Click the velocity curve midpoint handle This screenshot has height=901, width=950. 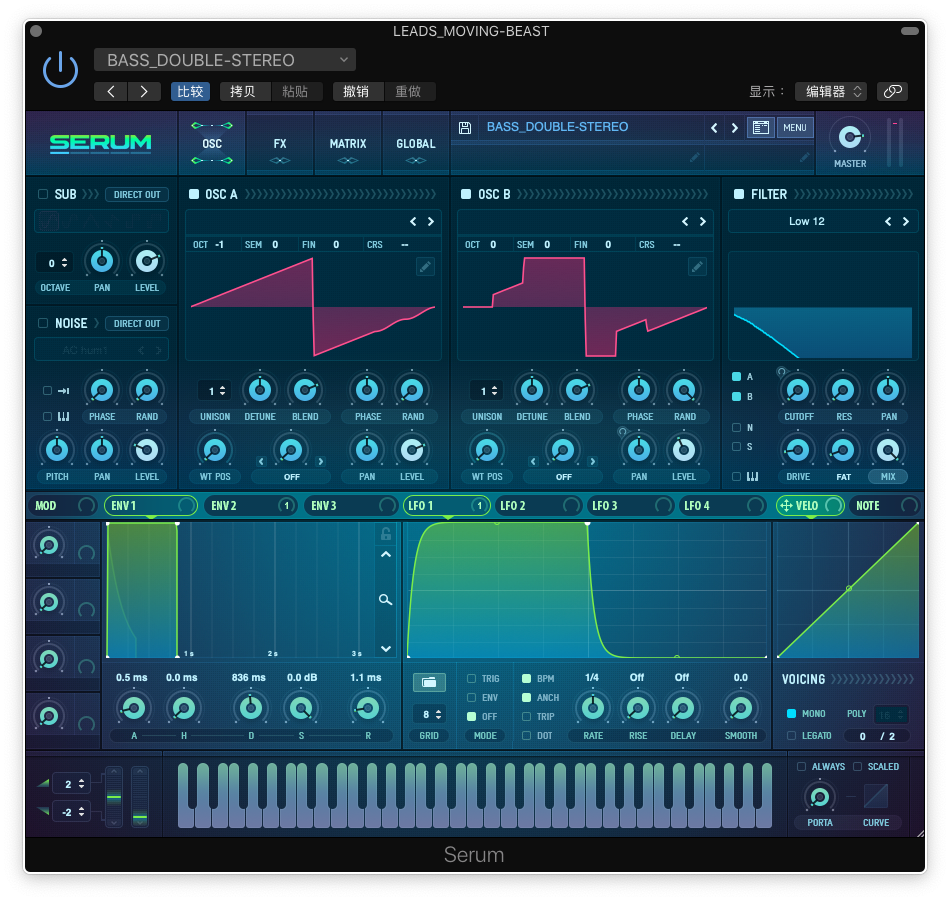849,588
